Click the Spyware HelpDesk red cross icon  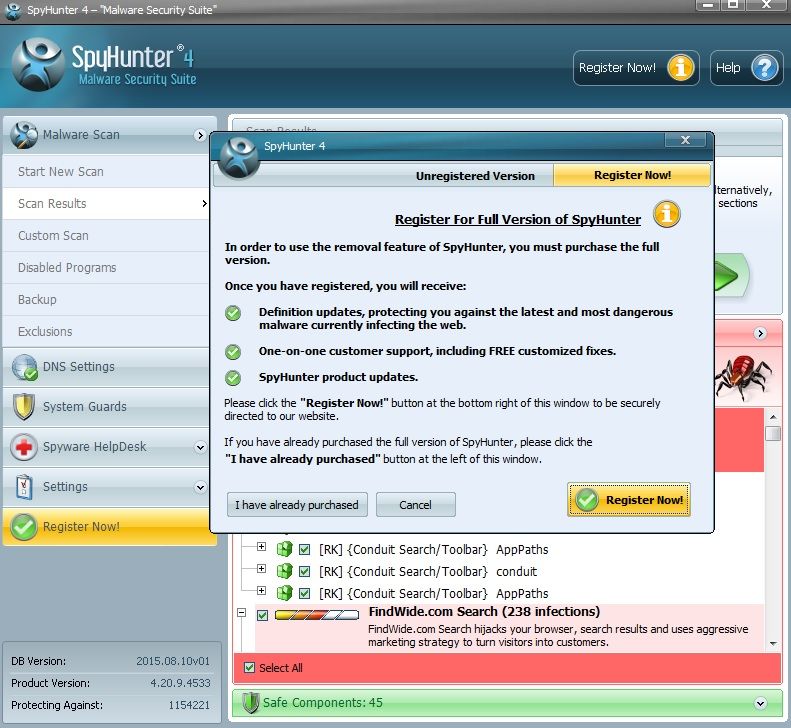[24, 447]
